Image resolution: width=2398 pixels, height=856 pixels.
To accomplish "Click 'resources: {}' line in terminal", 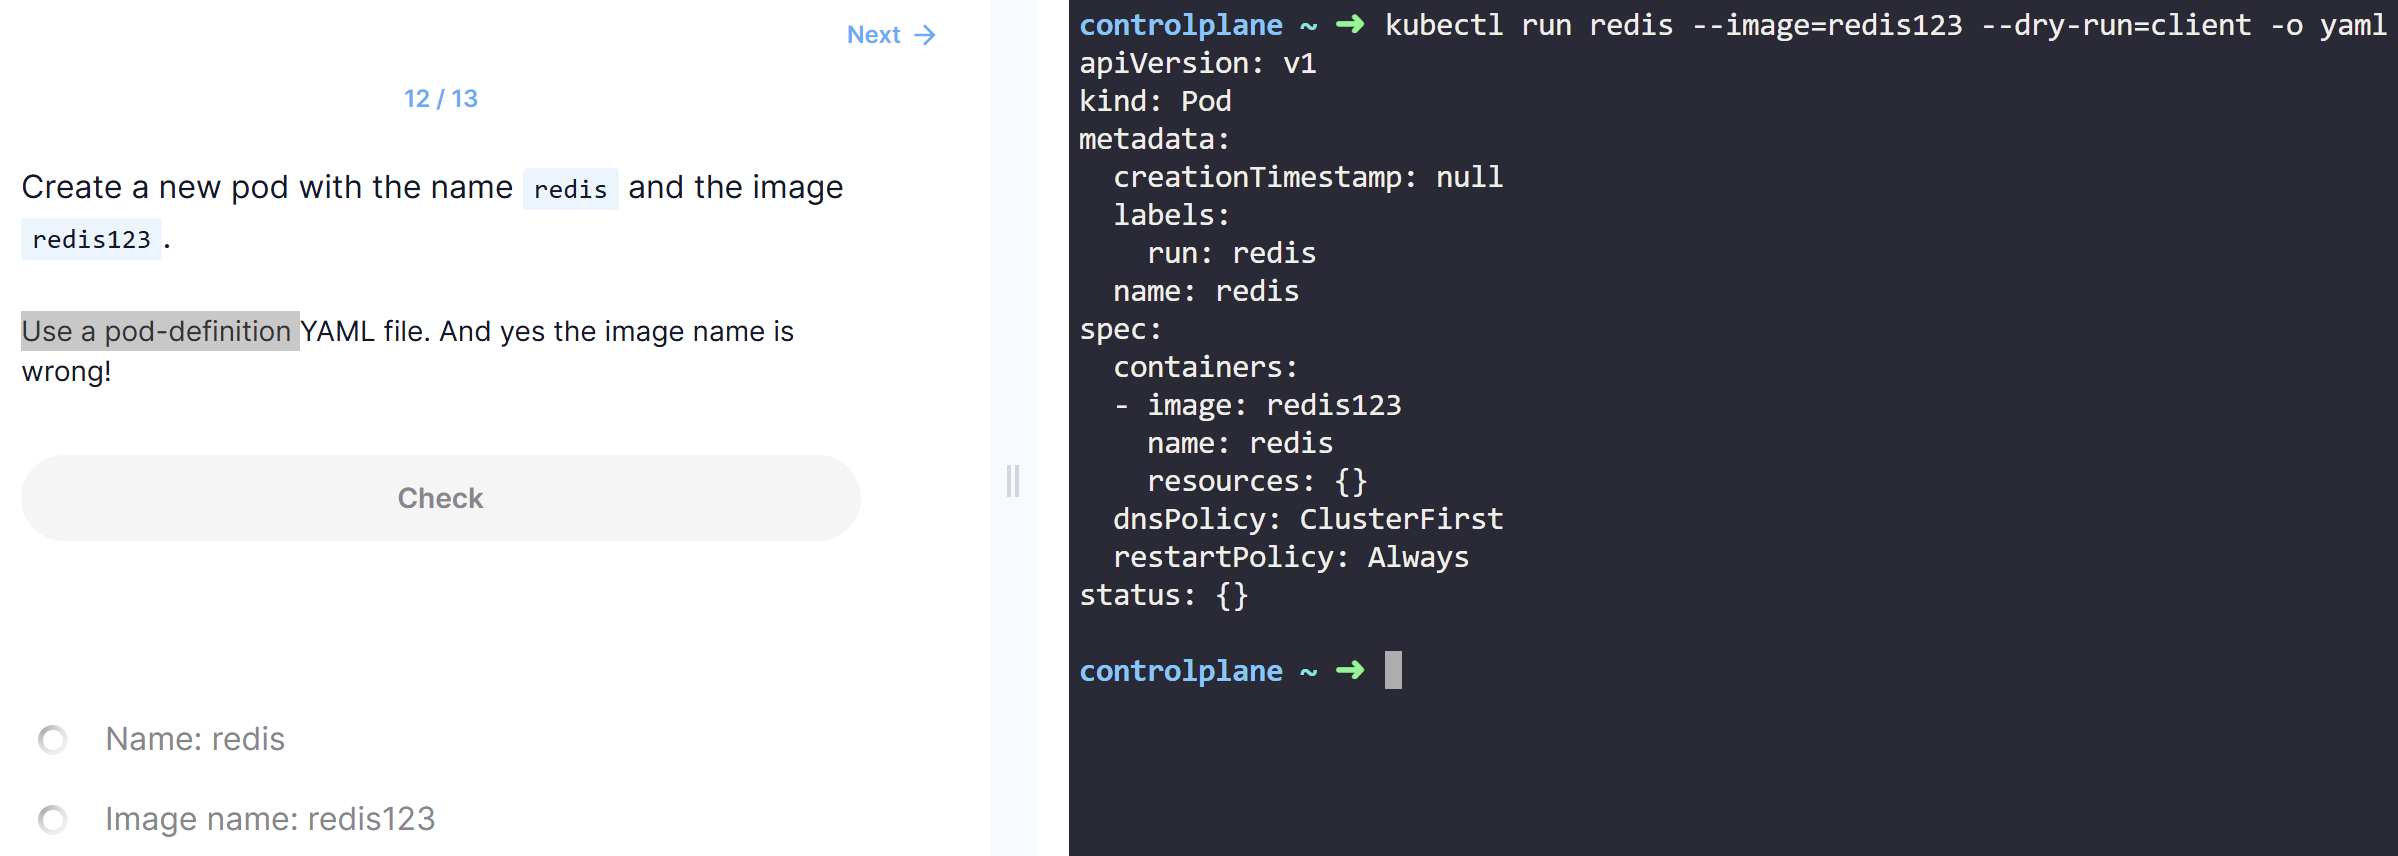I will pos(1257,481).
